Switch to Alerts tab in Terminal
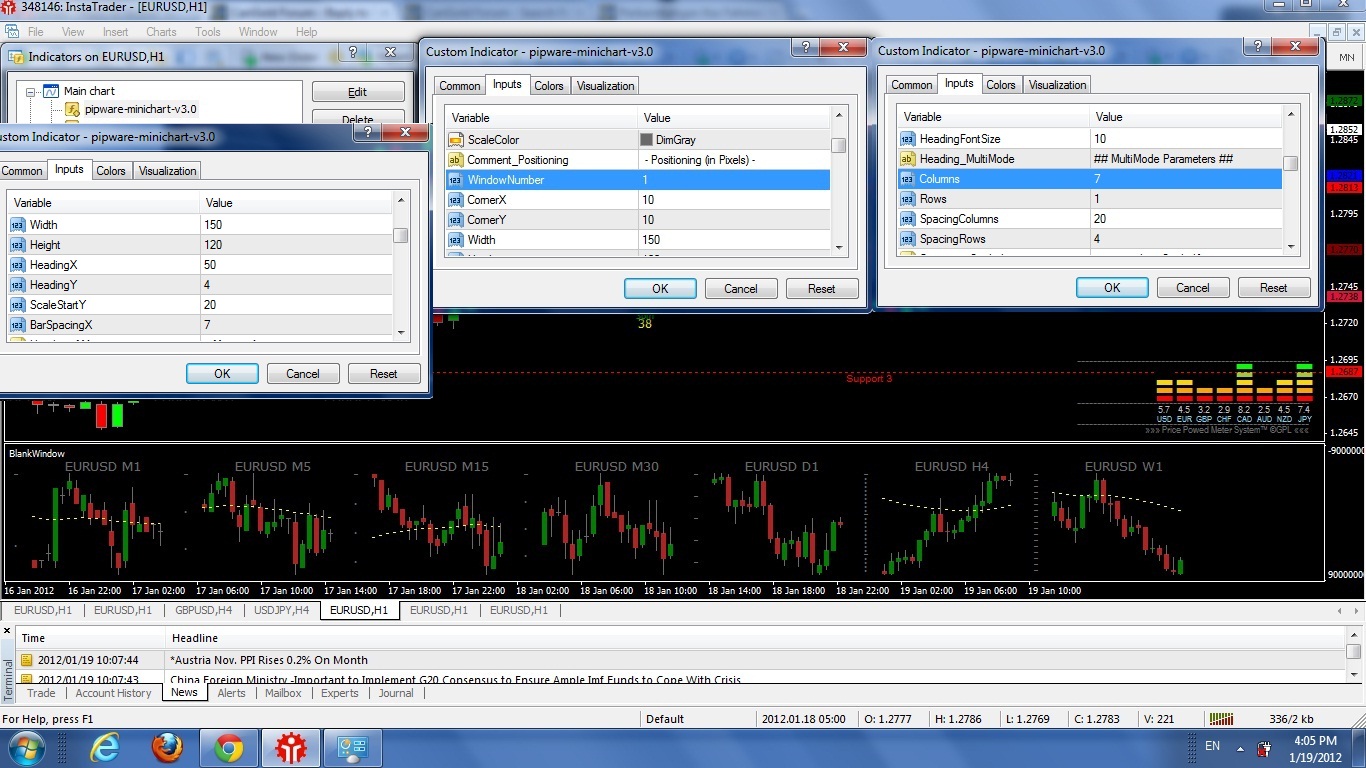 (x=232, y=693)
